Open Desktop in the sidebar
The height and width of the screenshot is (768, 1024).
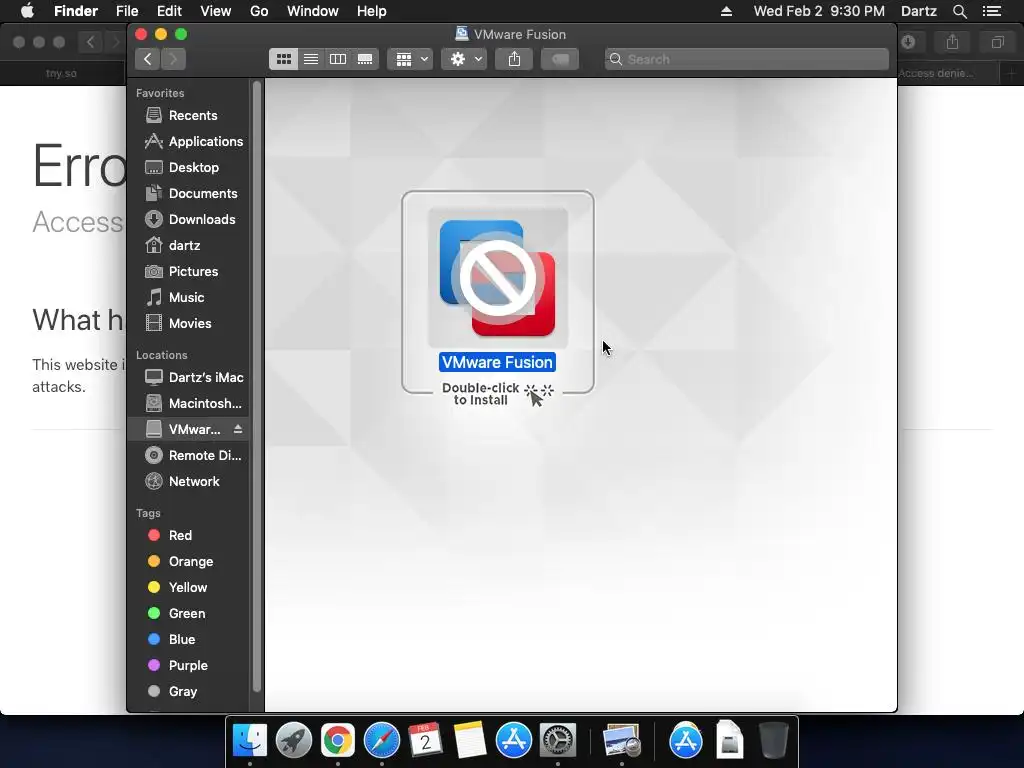pos(188,168)
